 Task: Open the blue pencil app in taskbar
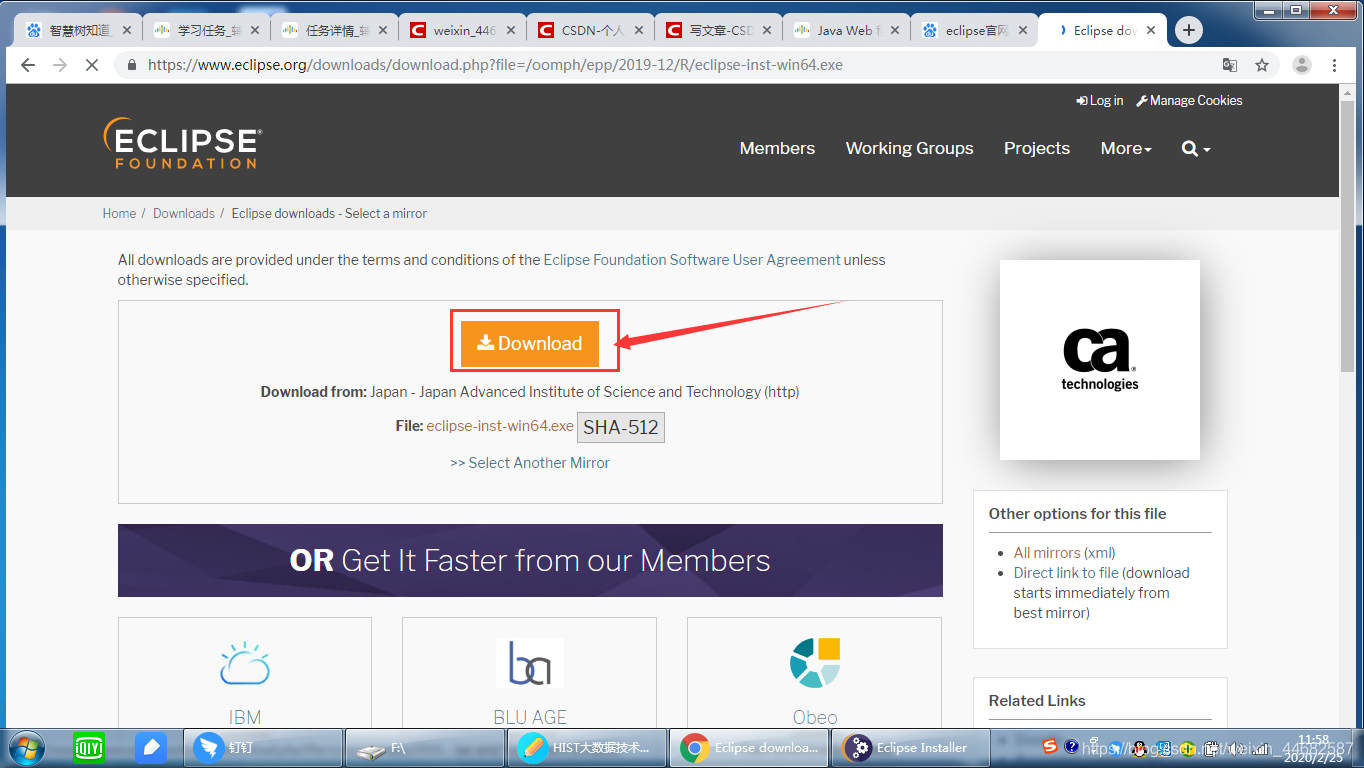coord(151,747)
